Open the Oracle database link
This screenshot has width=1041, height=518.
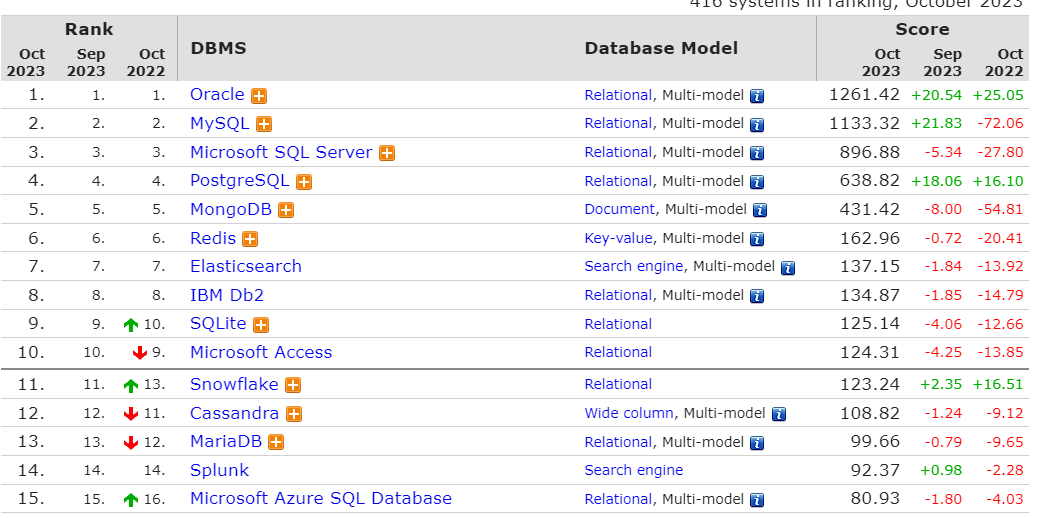pyautogui.click(x=217, y=94)
